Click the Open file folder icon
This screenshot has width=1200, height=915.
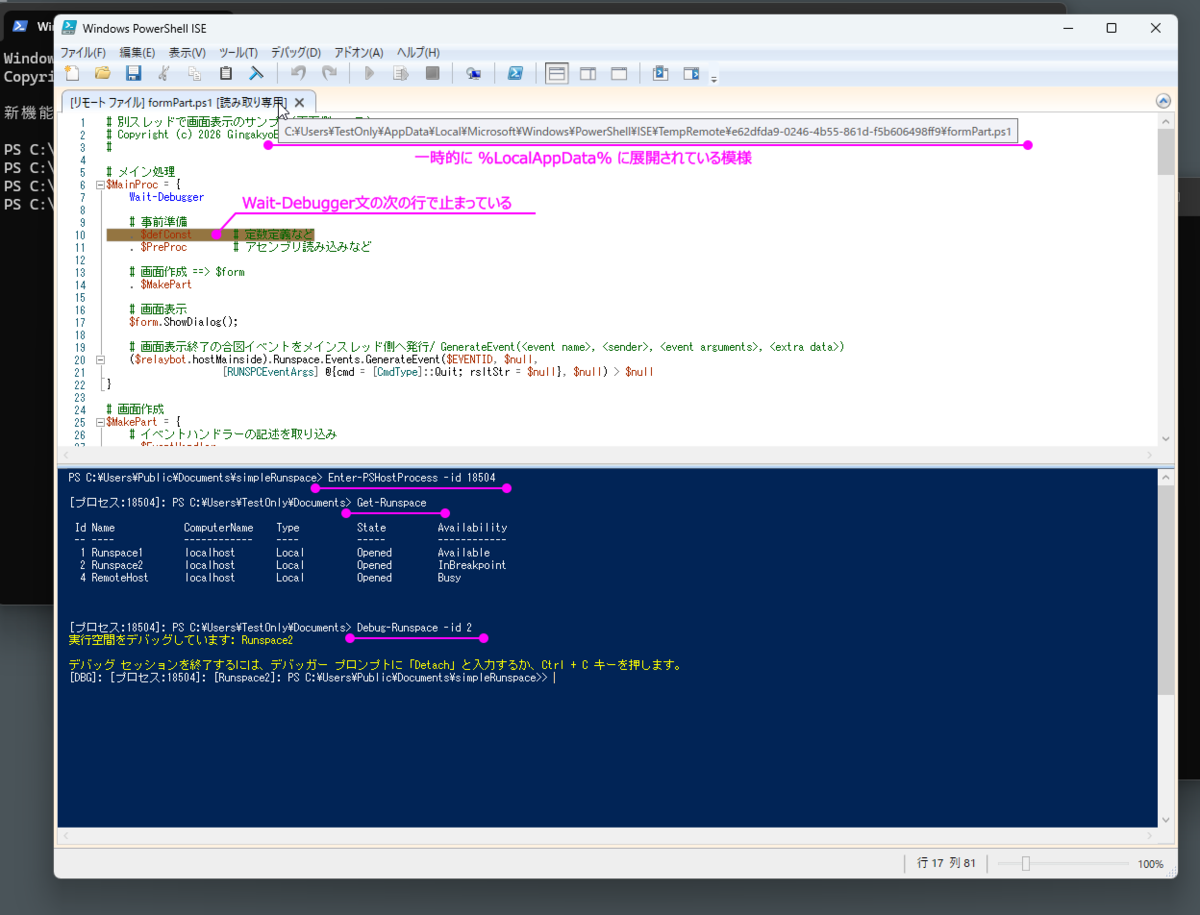102,73
